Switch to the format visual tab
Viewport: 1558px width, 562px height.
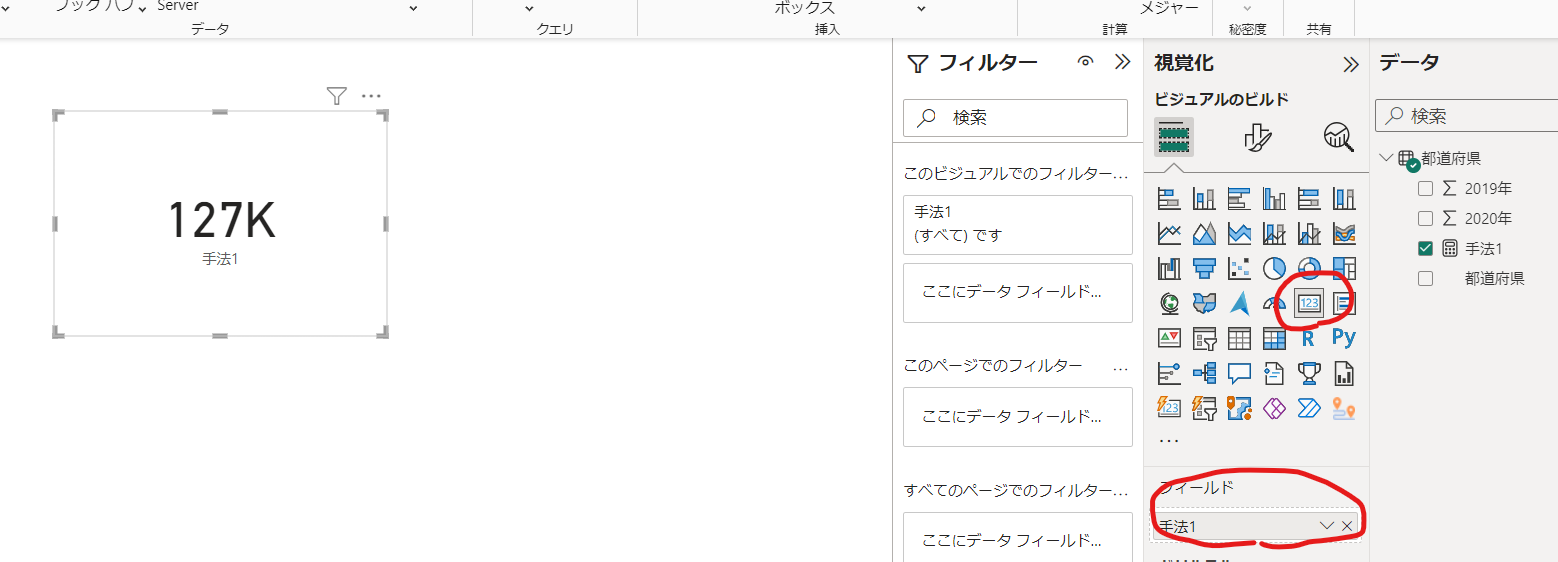(x=1256, y=137)
